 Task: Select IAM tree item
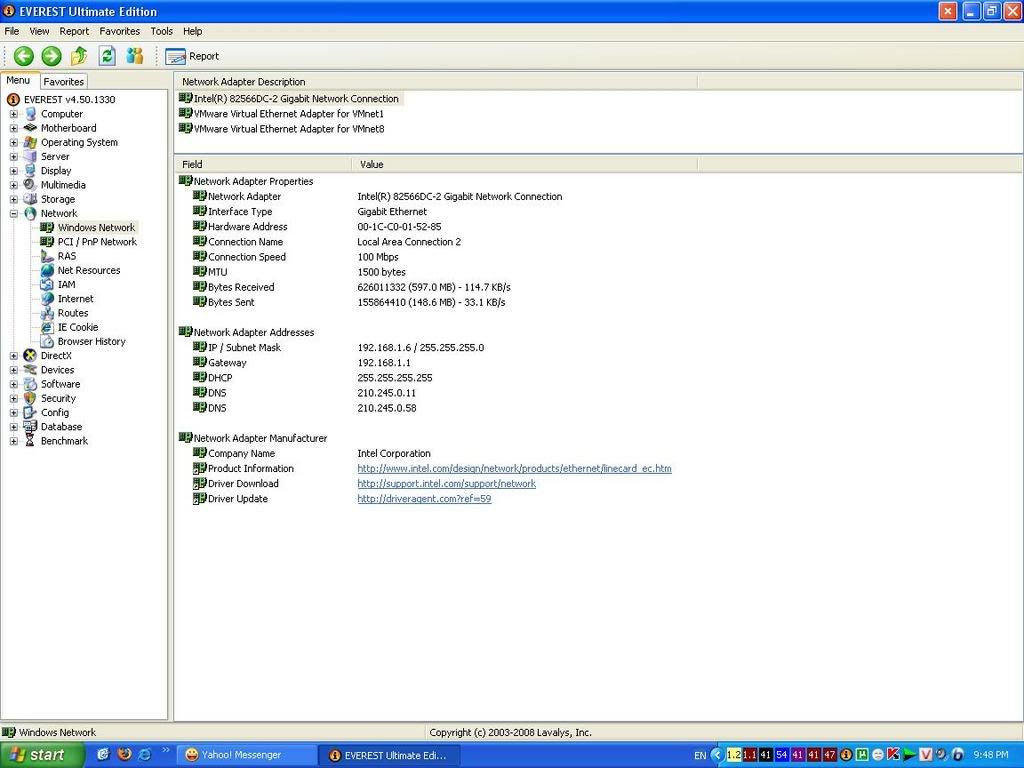67,284
